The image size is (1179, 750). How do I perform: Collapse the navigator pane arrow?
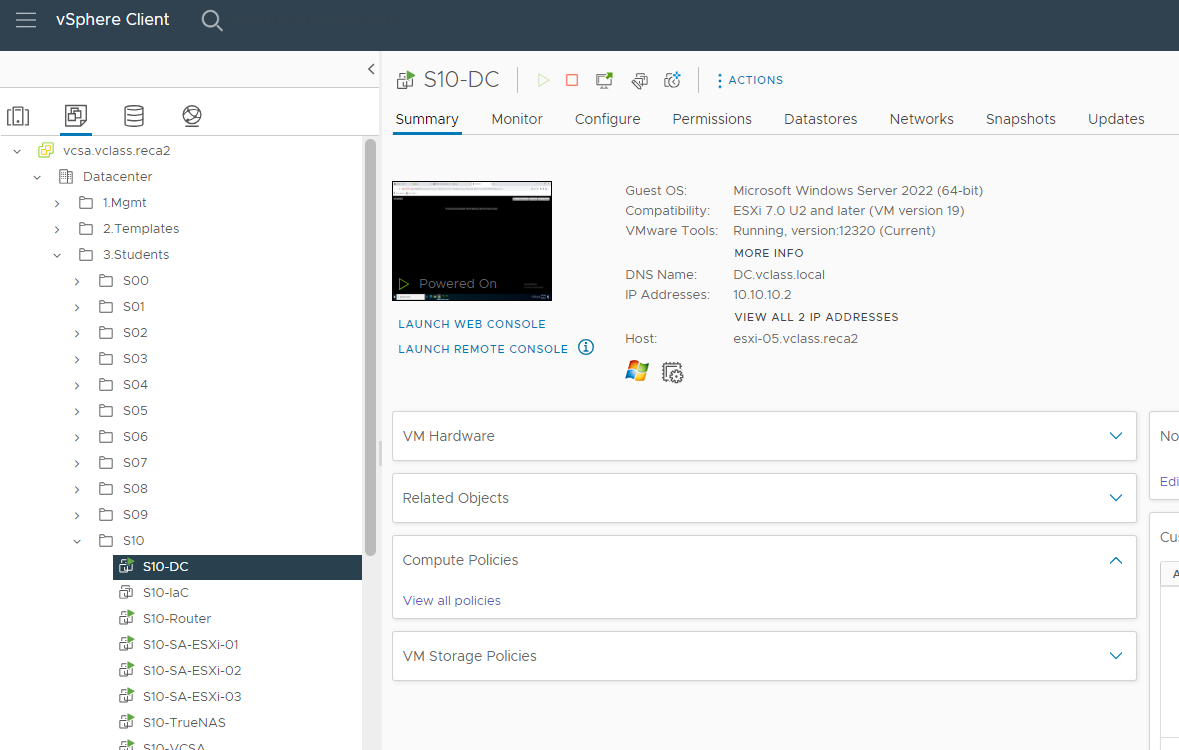pos(371,68)
